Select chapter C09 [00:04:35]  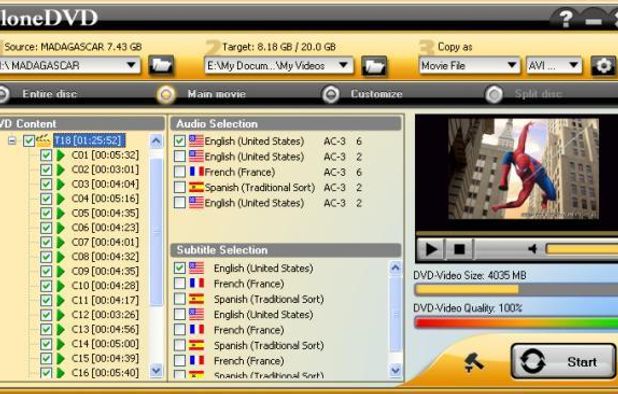click(105, 271)
